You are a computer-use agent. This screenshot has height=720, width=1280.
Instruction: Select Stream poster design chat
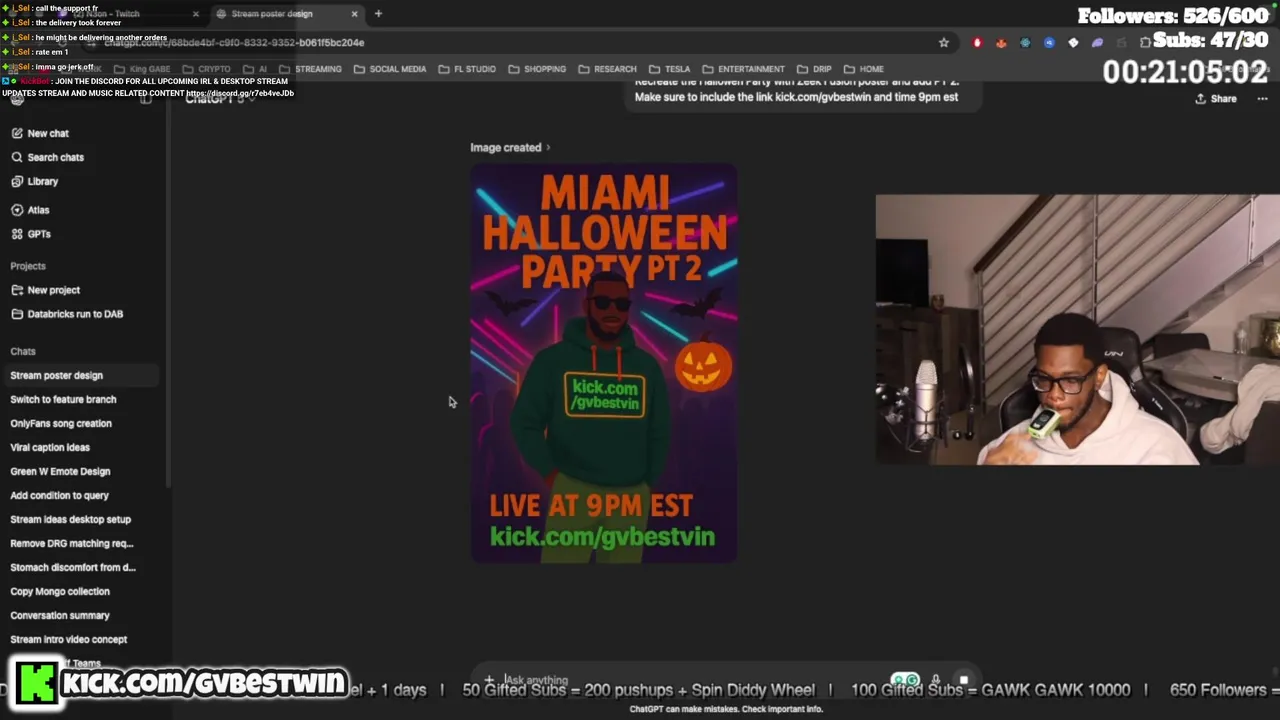[80, 375]
